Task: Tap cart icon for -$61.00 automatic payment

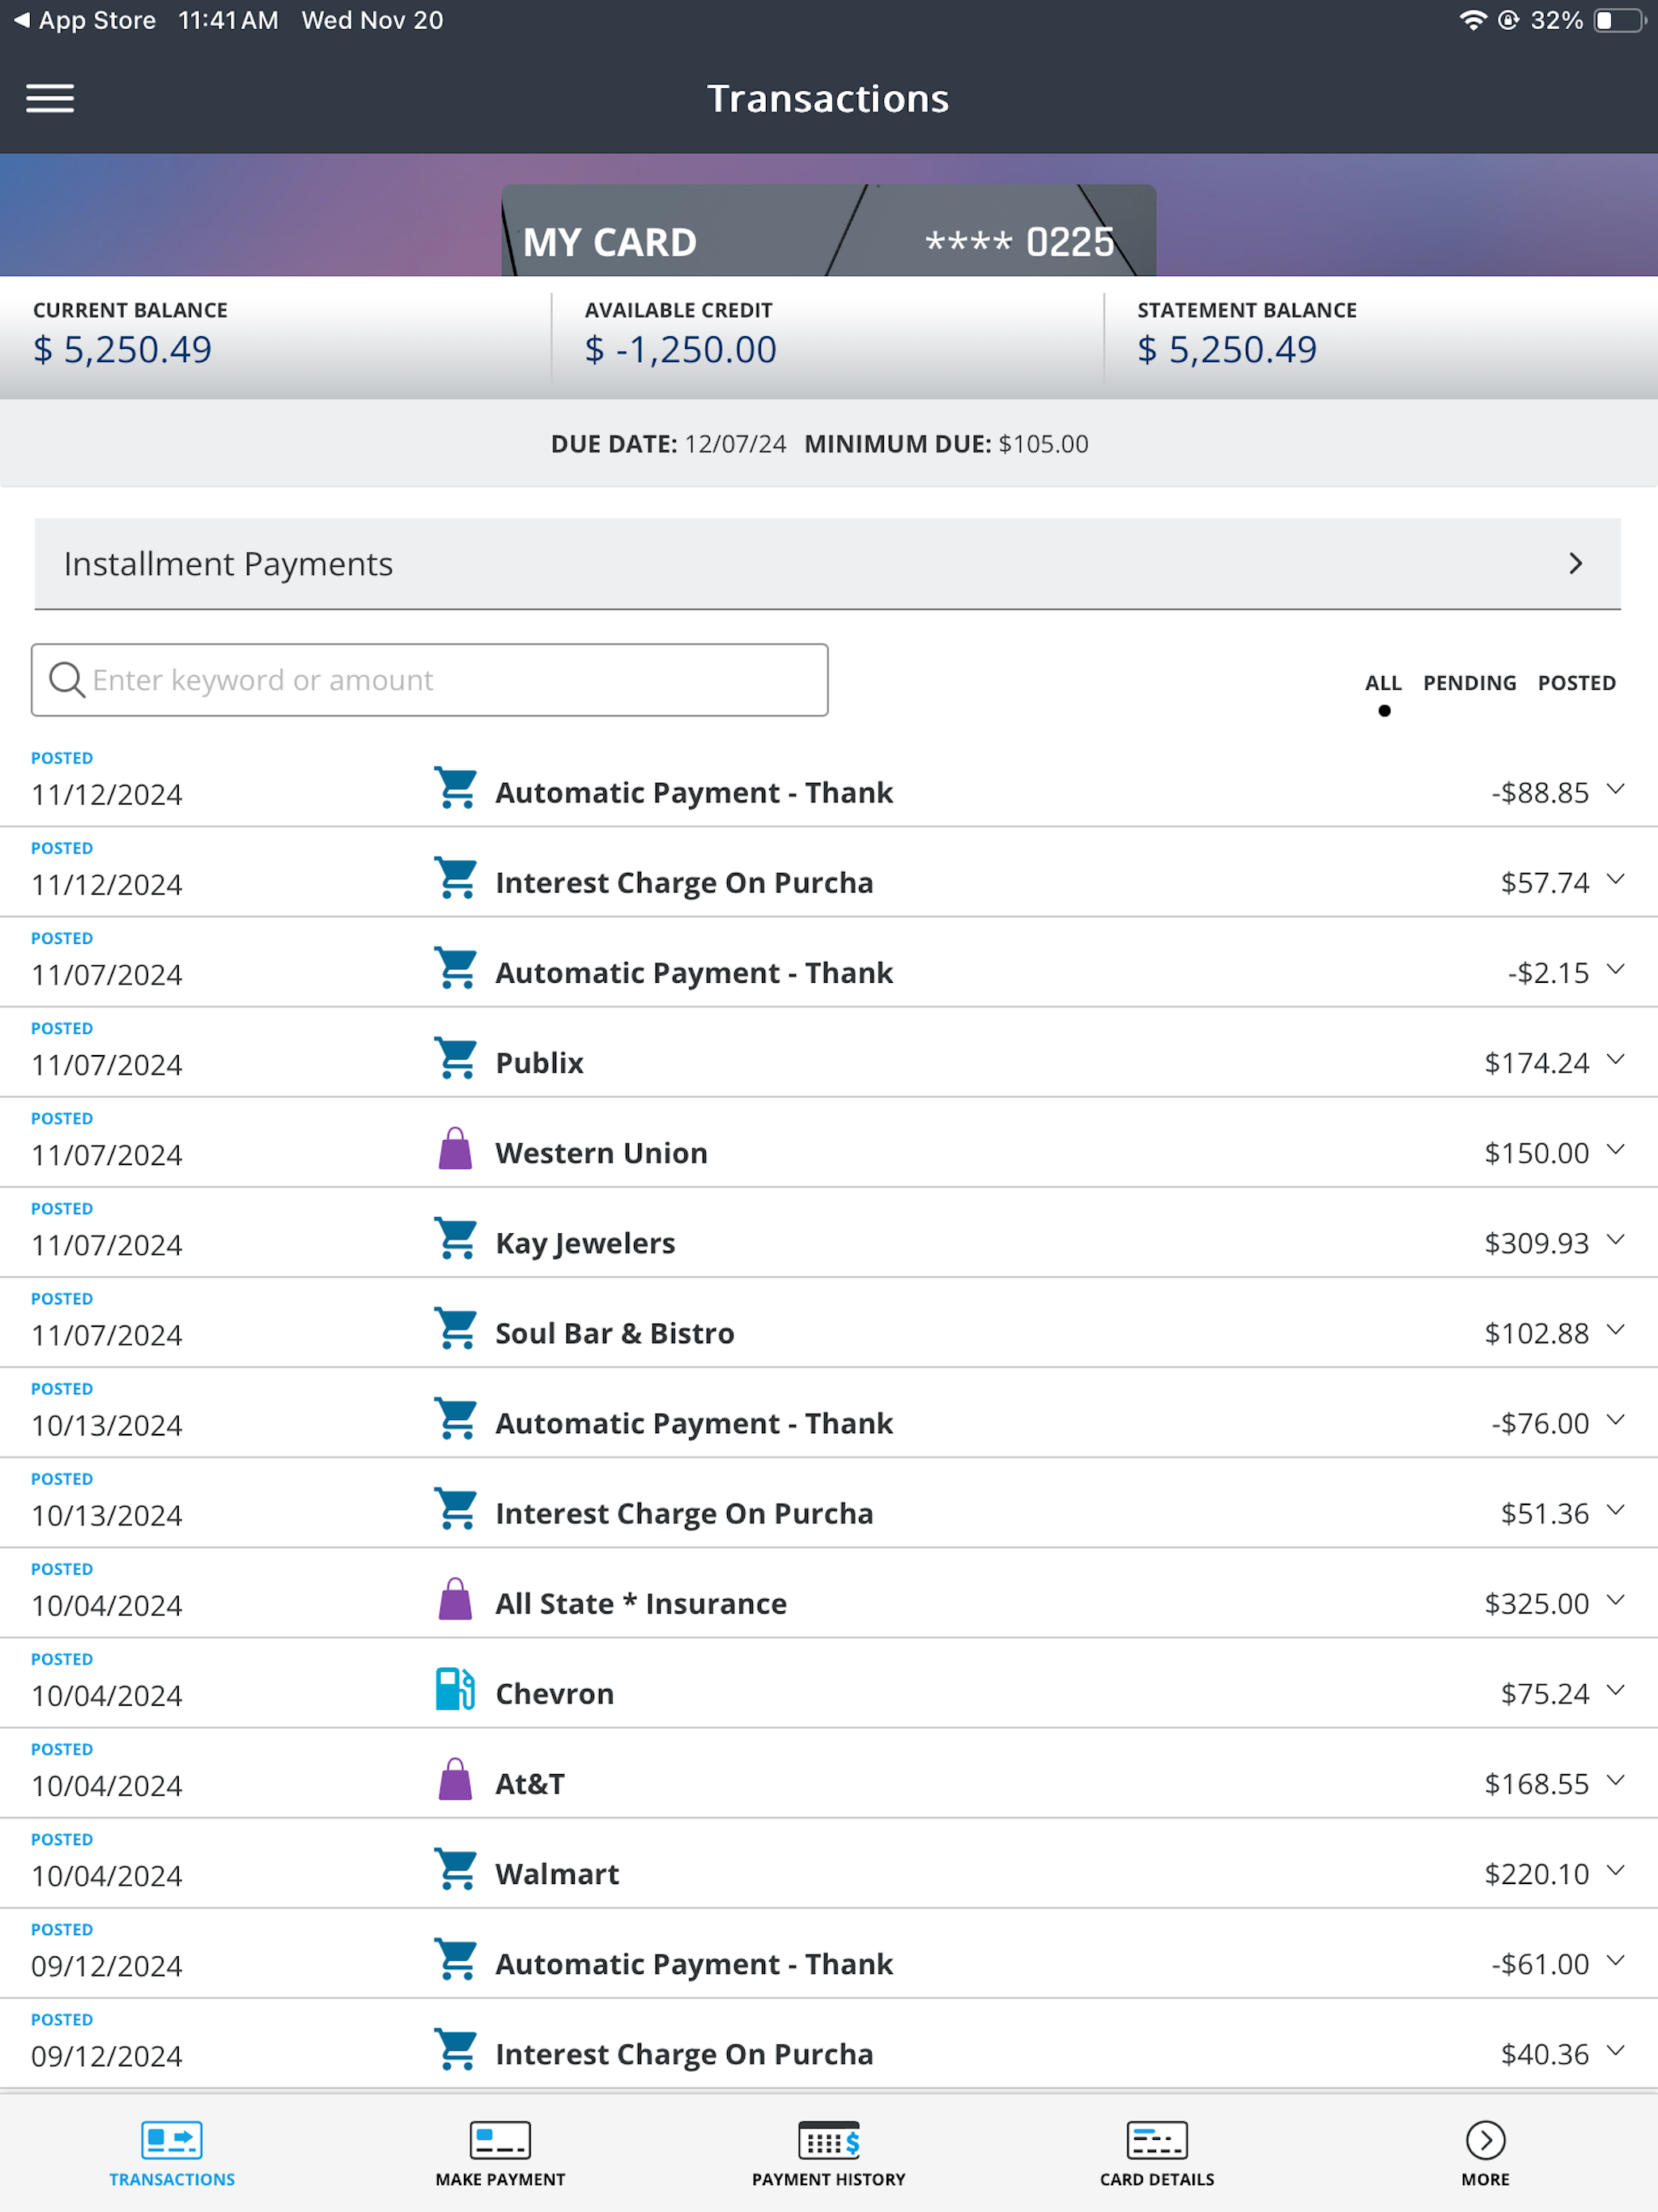Action: tap(456, 1960)
